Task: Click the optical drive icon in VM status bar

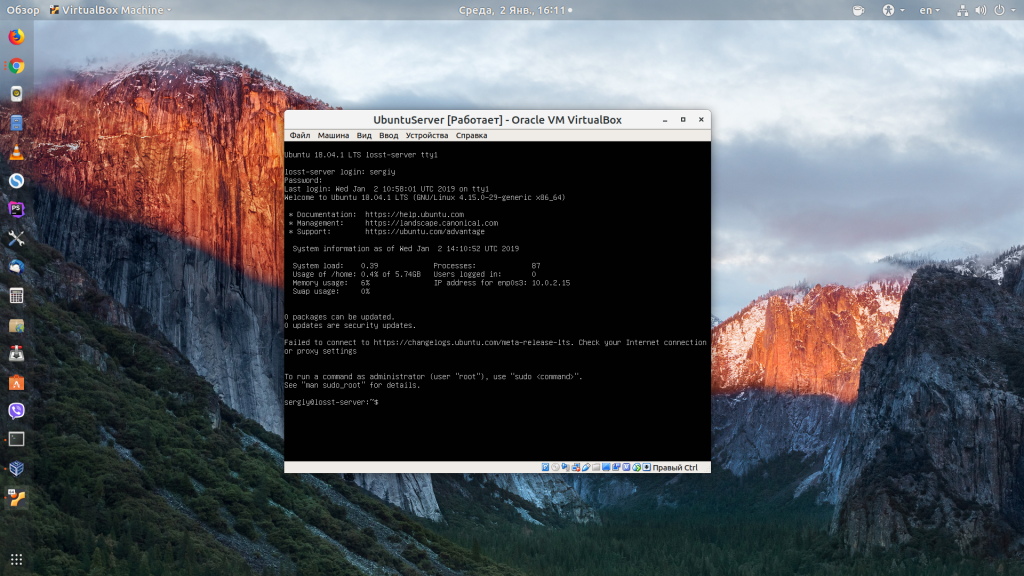Action: [x=553, y=466]
